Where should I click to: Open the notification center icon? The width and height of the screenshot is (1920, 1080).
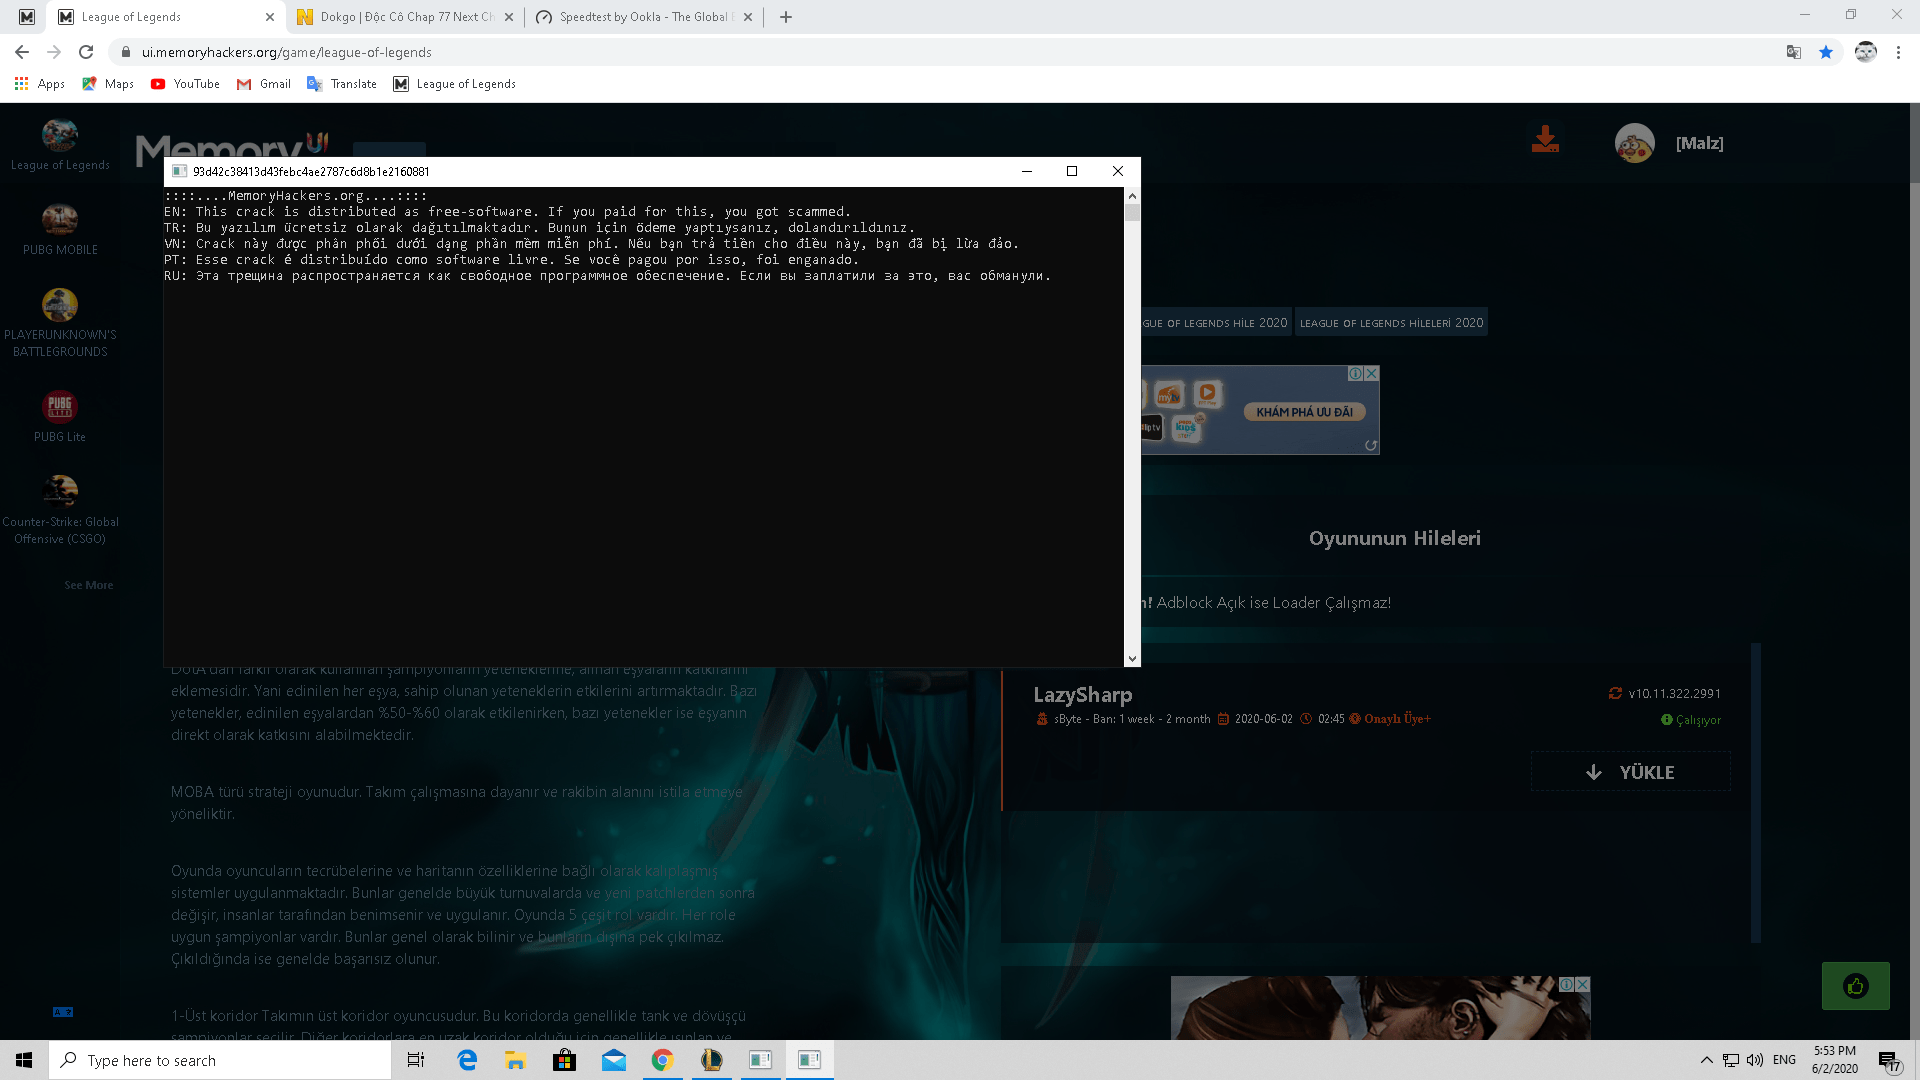(x=1888, y=1060)
